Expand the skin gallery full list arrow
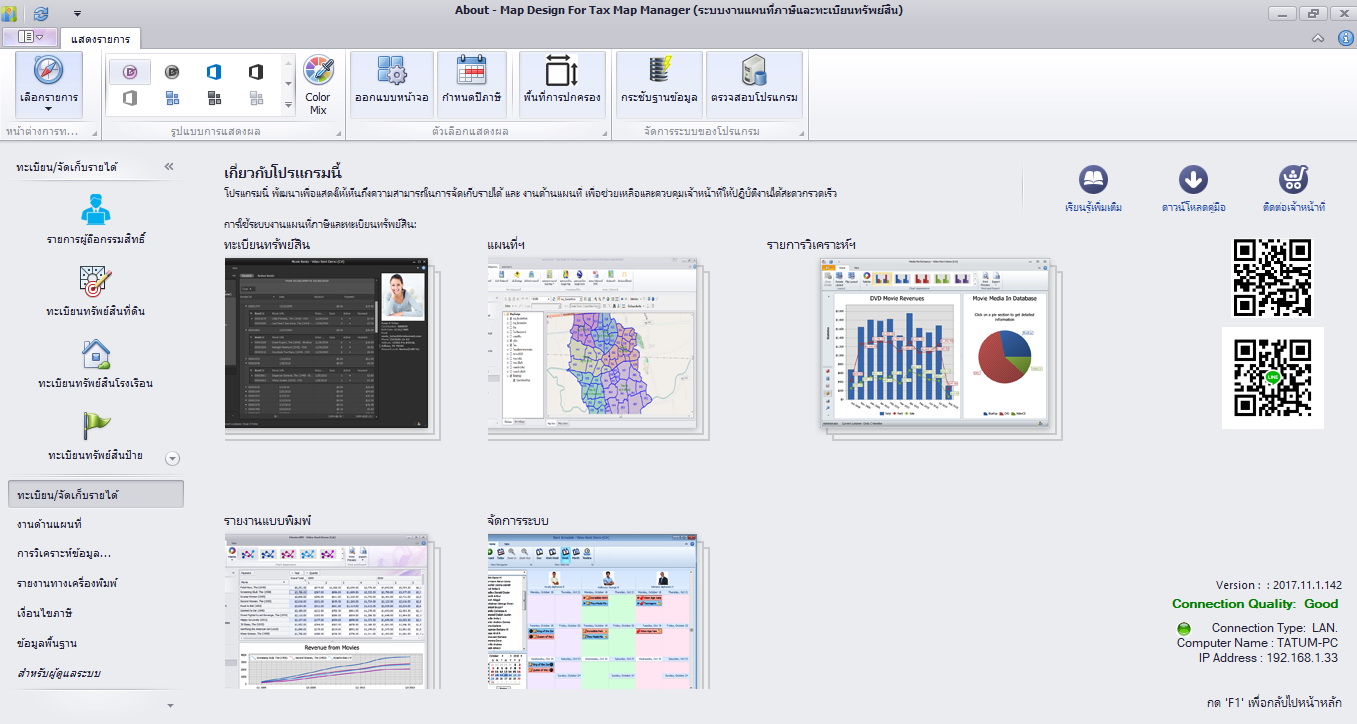The height and width of the screenshot is (724, 1357). pyautogui.click(x=288, y=106)
